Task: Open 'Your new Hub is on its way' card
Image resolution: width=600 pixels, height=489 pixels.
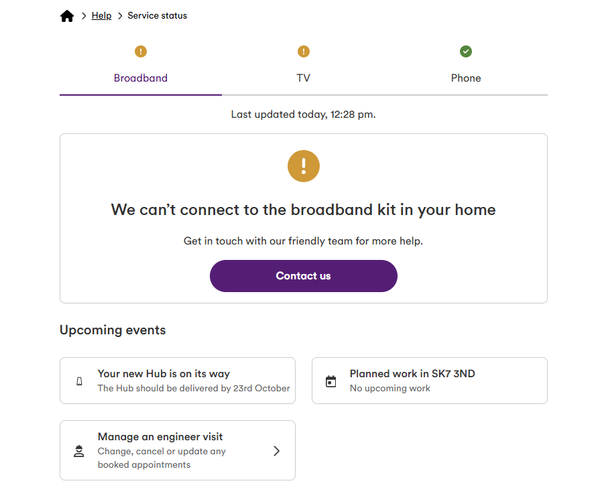Action: (x=178, y=380)
